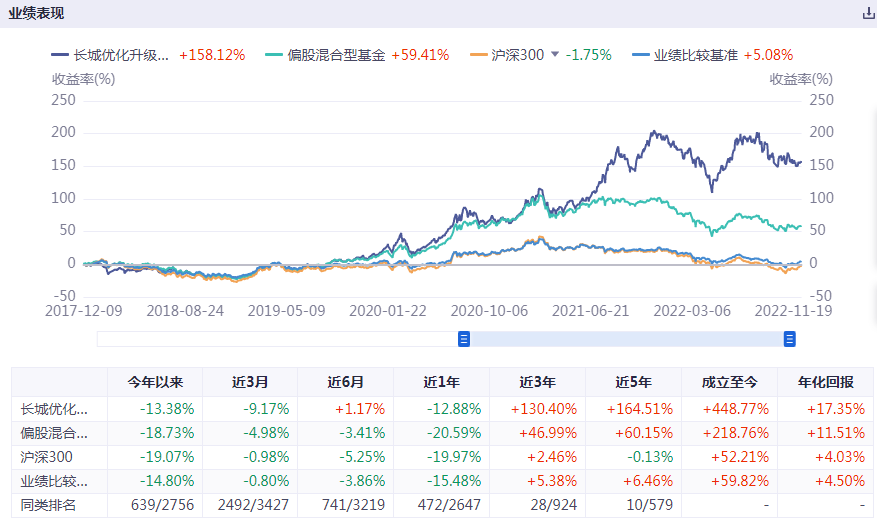The height and width of the screenshot is (522, 877).
Task: Click the 近1年 column header
Action: [x=441, y=382]
